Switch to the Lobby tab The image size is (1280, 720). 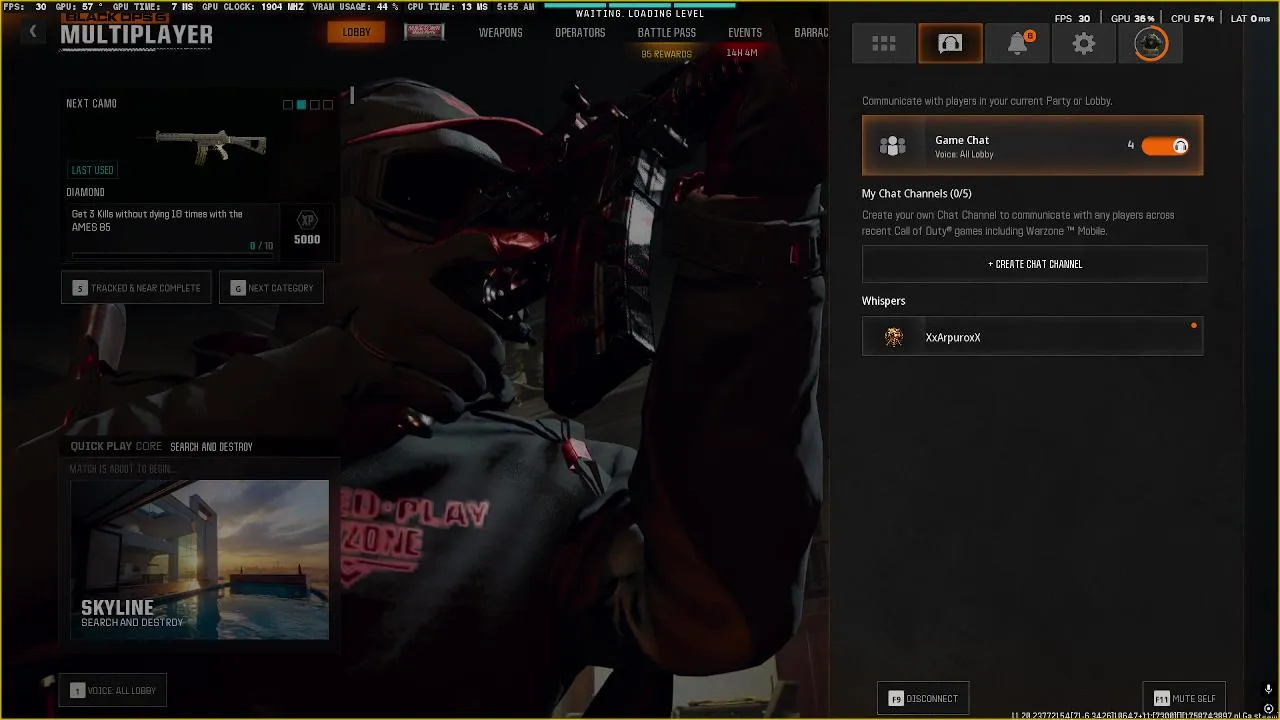pyautogui.click(x=356, y=32)
